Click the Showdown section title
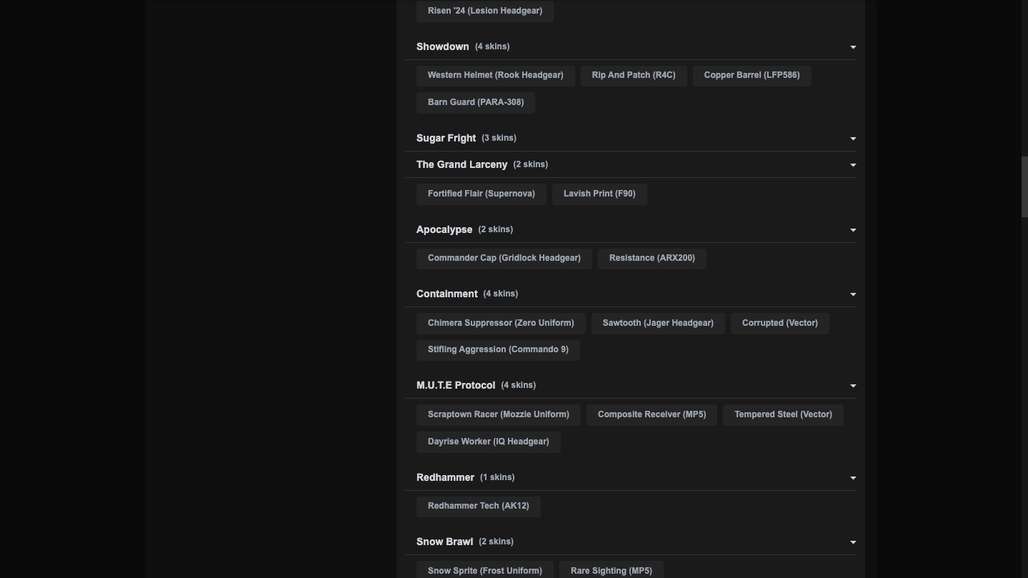This screenshot has height=578, width=1028. point(443,47)
